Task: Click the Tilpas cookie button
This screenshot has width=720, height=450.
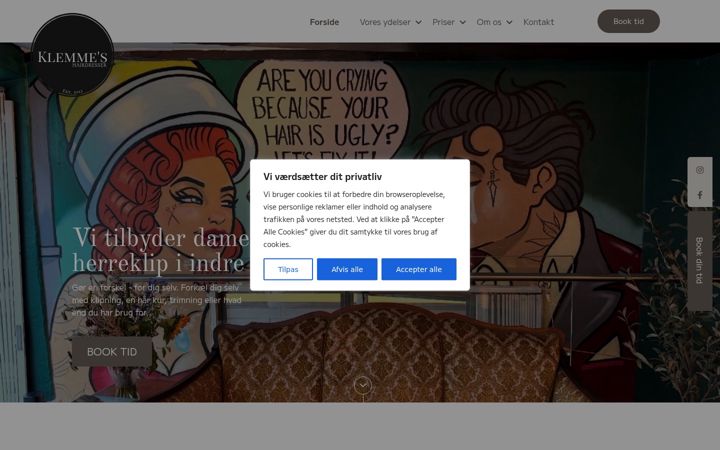Action: click(x=288, y=269)
